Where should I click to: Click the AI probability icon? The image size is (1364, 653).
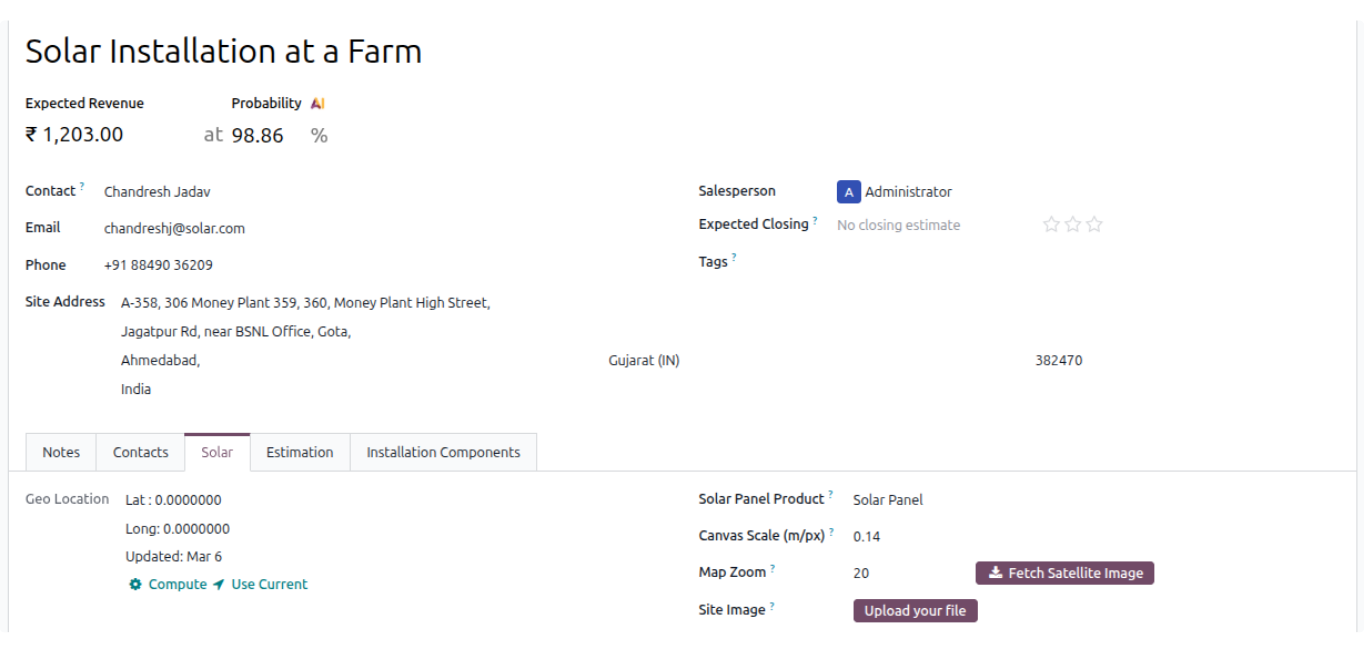point(317,103)
